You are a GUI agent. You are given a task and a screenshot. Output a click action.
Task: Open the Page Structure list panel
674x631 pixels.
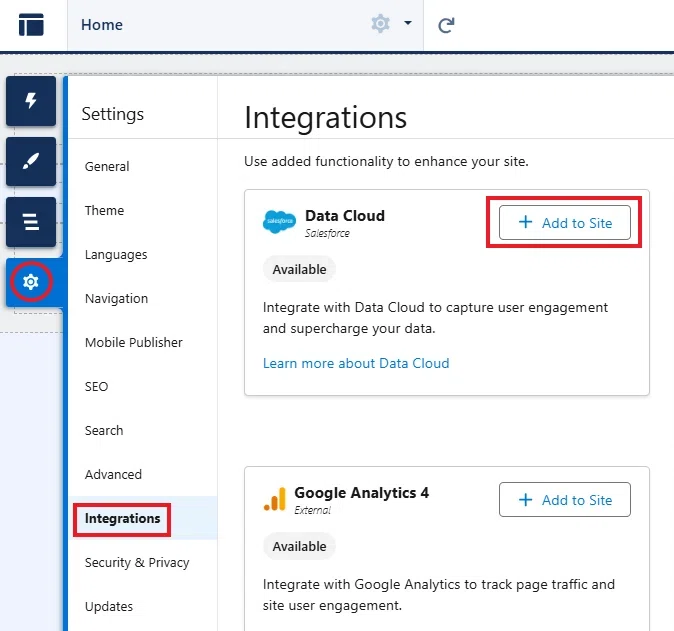click(31, 222)
